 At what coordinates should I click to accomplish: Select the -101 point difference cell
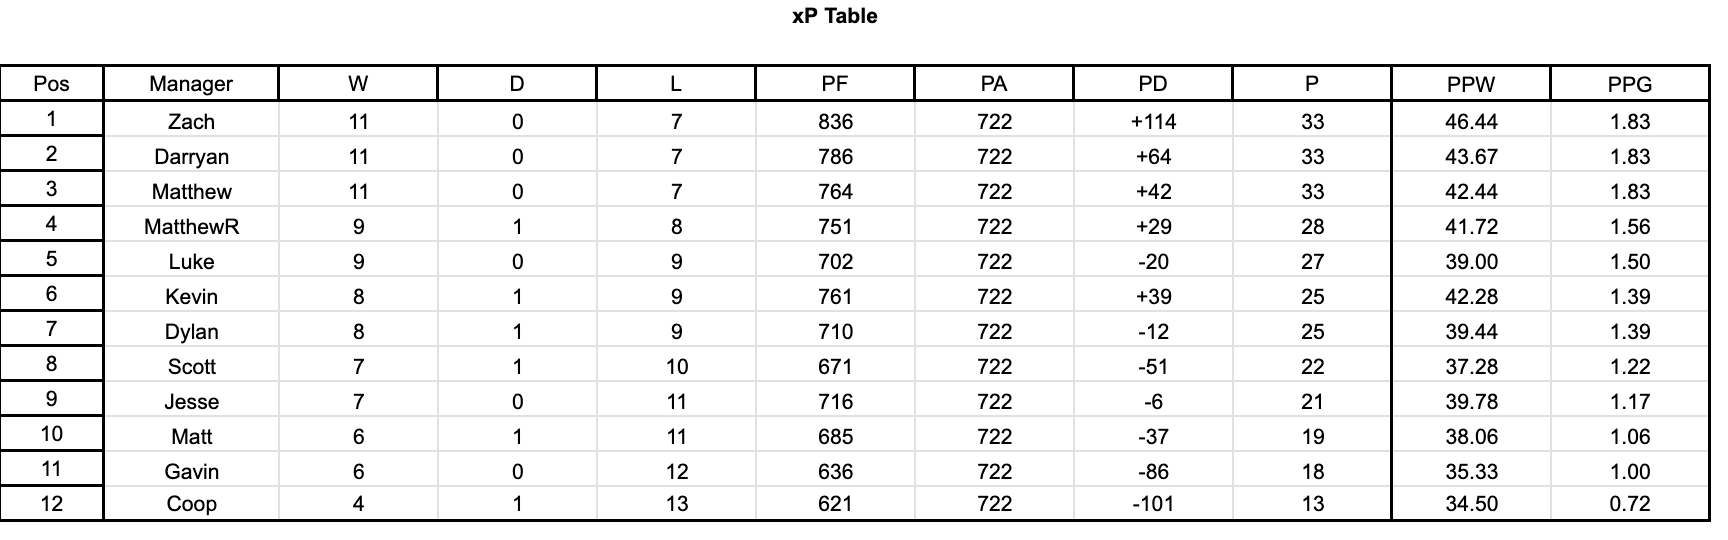pyautogui.click(x=1153, y=504)
